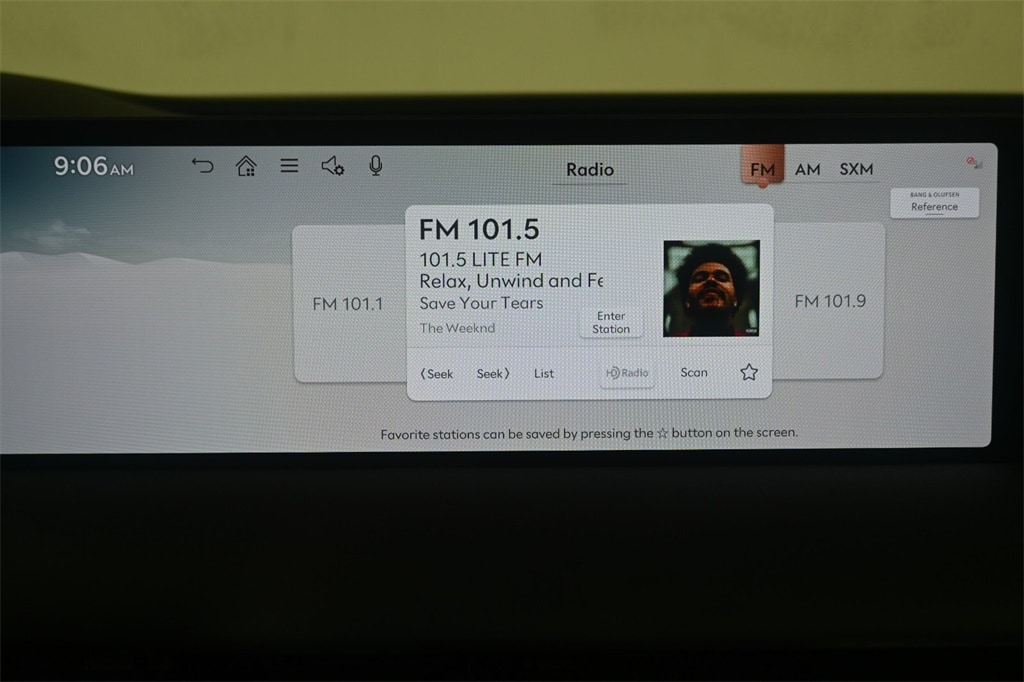Tap The Weeknd album art thumbnail
This screenshot has width=1024, height=682.
click(711, 289)
